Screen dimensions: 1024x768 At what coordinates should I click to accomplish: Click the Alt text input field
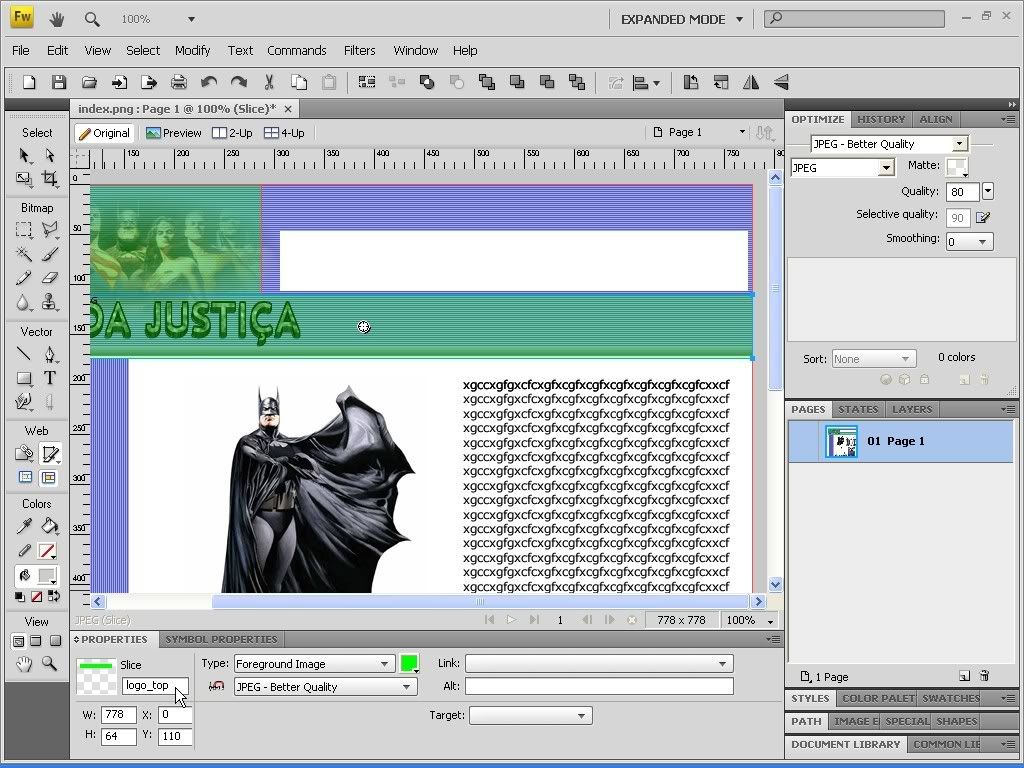tap(599, 686)
